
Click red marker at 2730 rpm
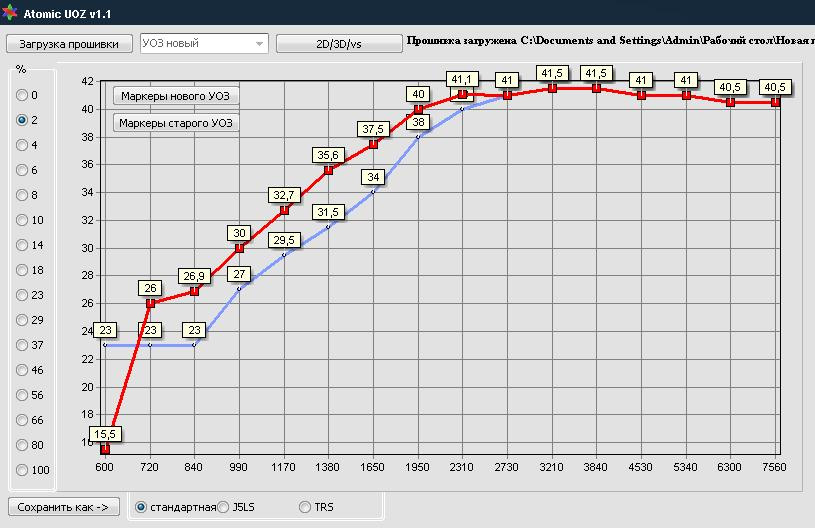click(507, 95)
